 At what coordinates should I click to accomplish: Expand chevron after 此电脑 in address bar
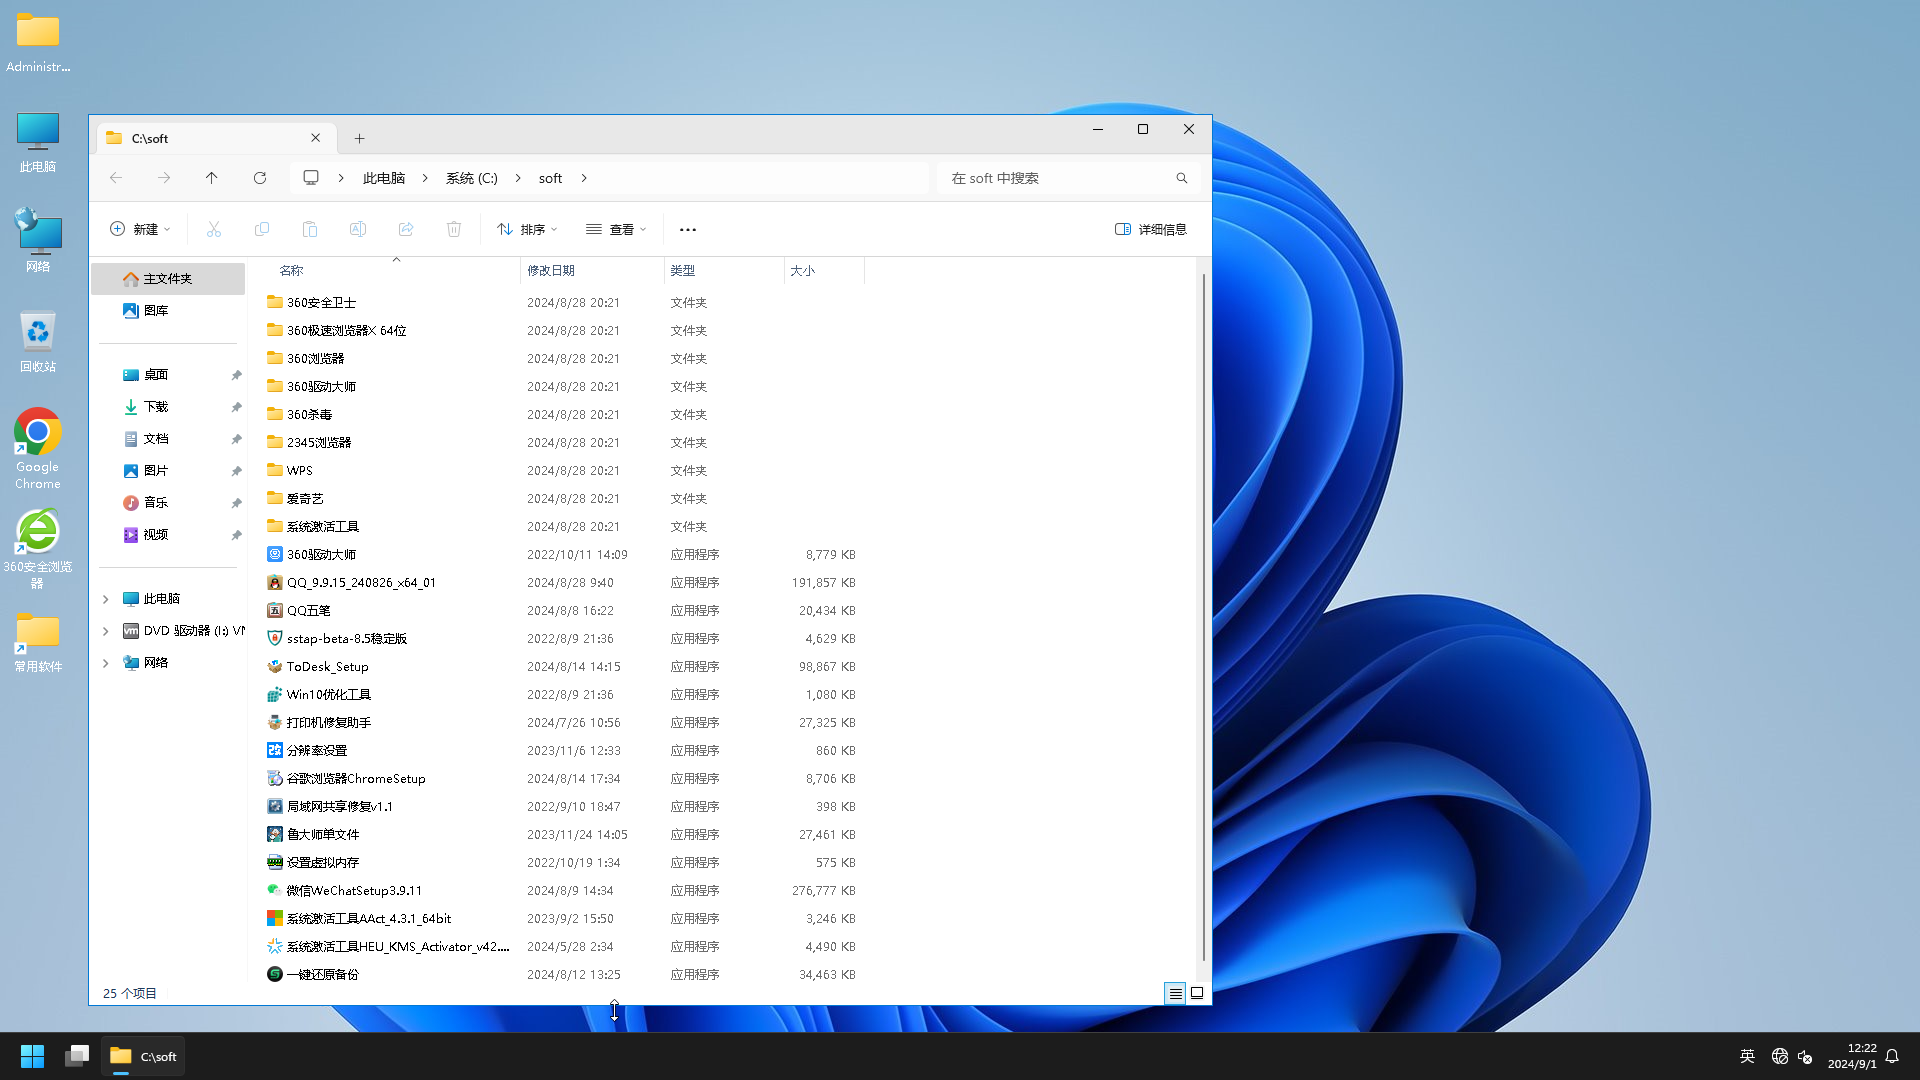pos(425,178)
